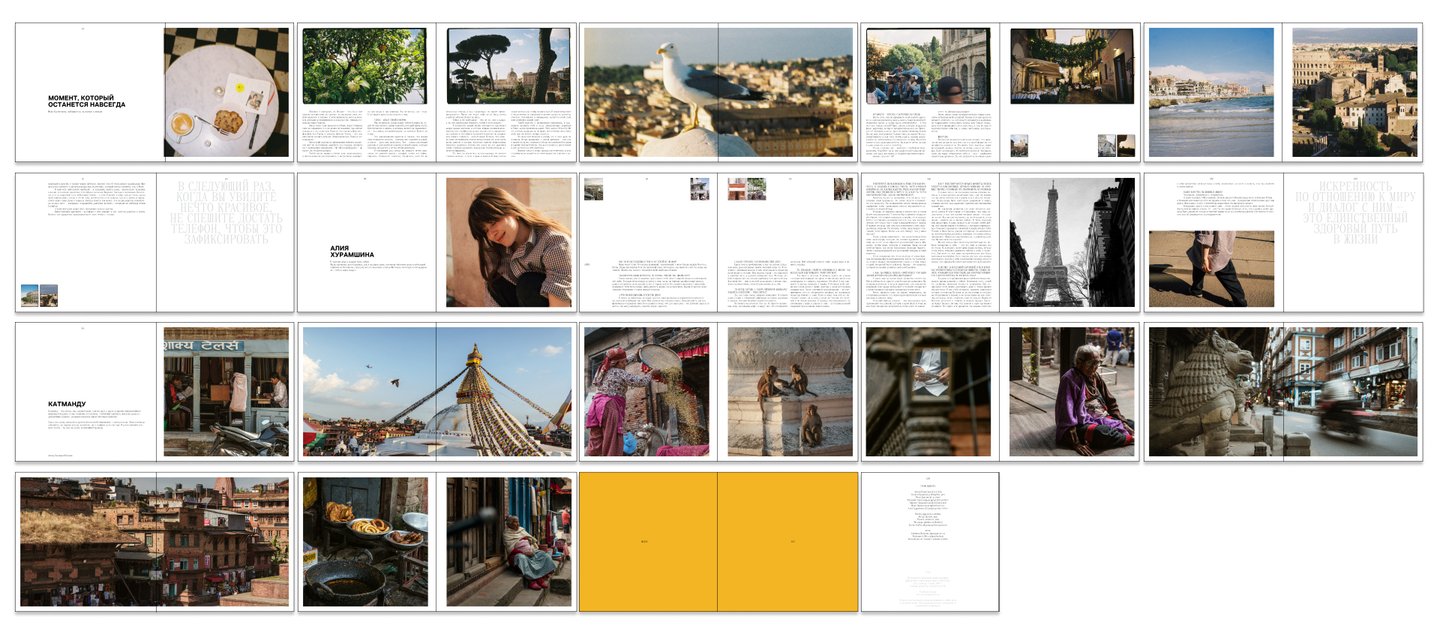Viewport: 1440px width, 635px height.
Task: Open the black-and-white Eiffel Tower photo
Action: coord(1072,242)
